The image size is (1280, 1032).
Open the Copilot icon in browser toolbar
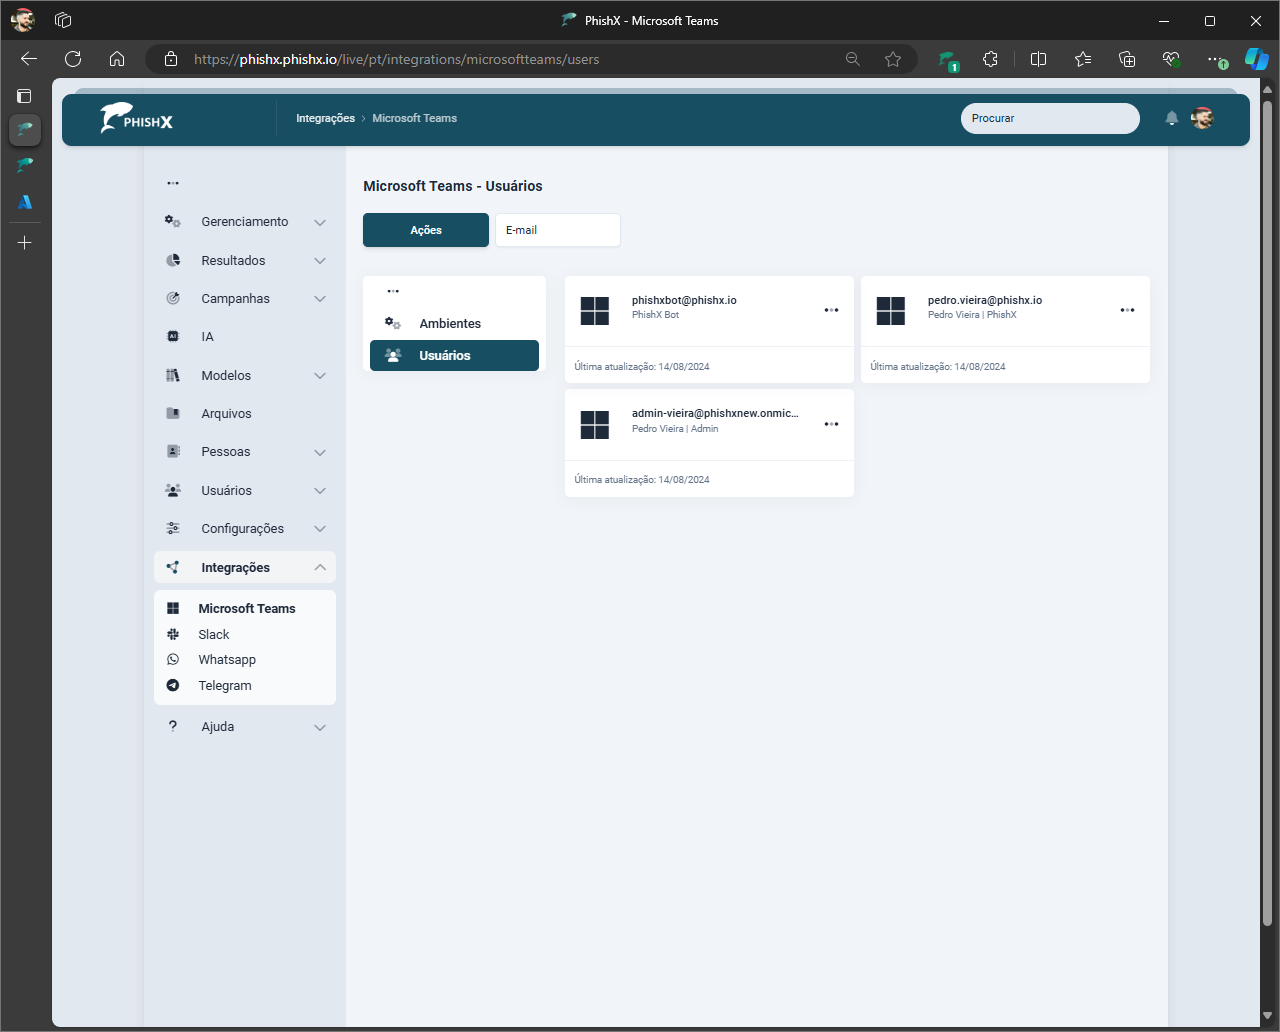(1256, 59)
